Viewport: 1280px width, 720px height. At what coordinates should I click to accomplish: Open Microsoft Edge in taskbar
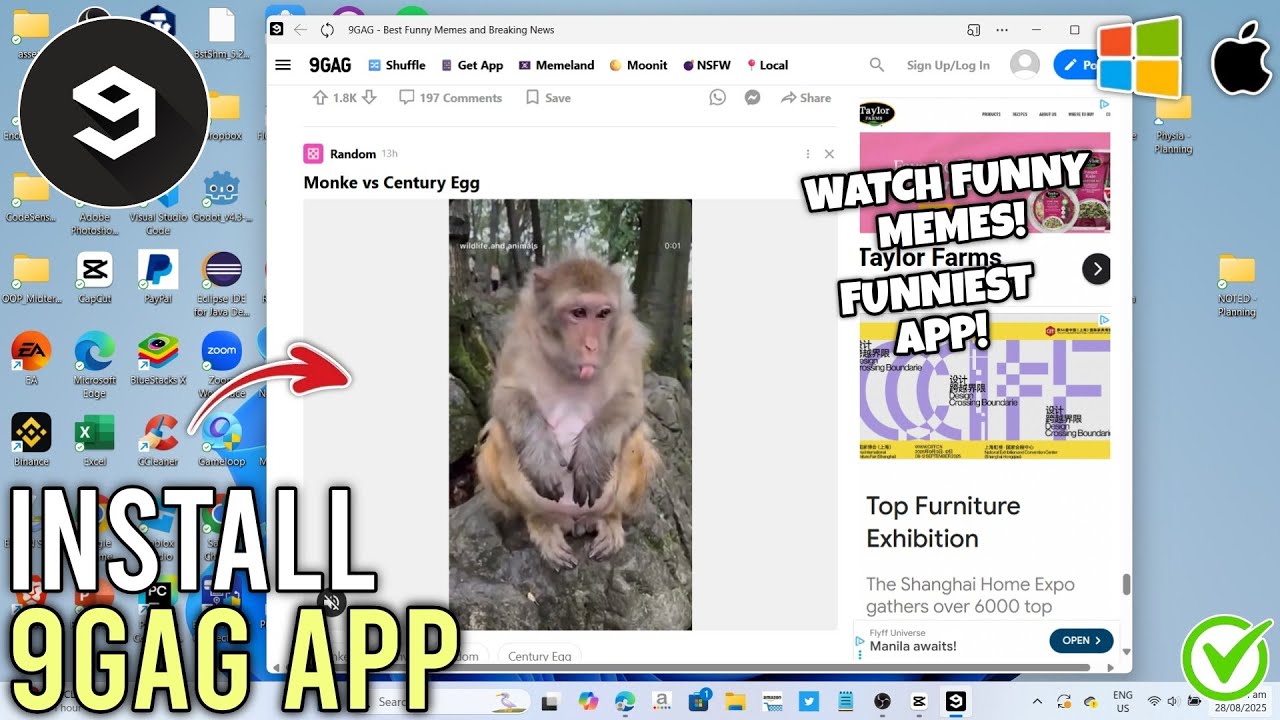625,702
